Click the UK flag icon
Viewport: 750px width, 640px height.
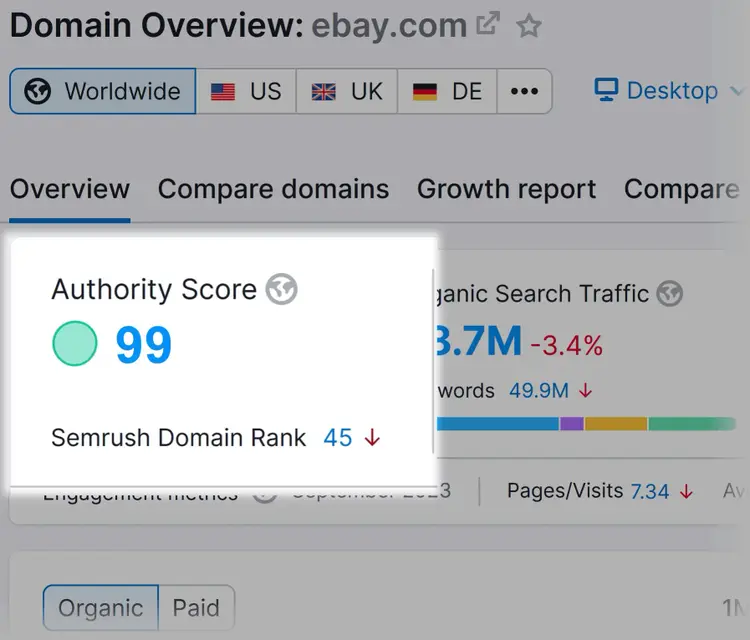(x=324, y=91)
